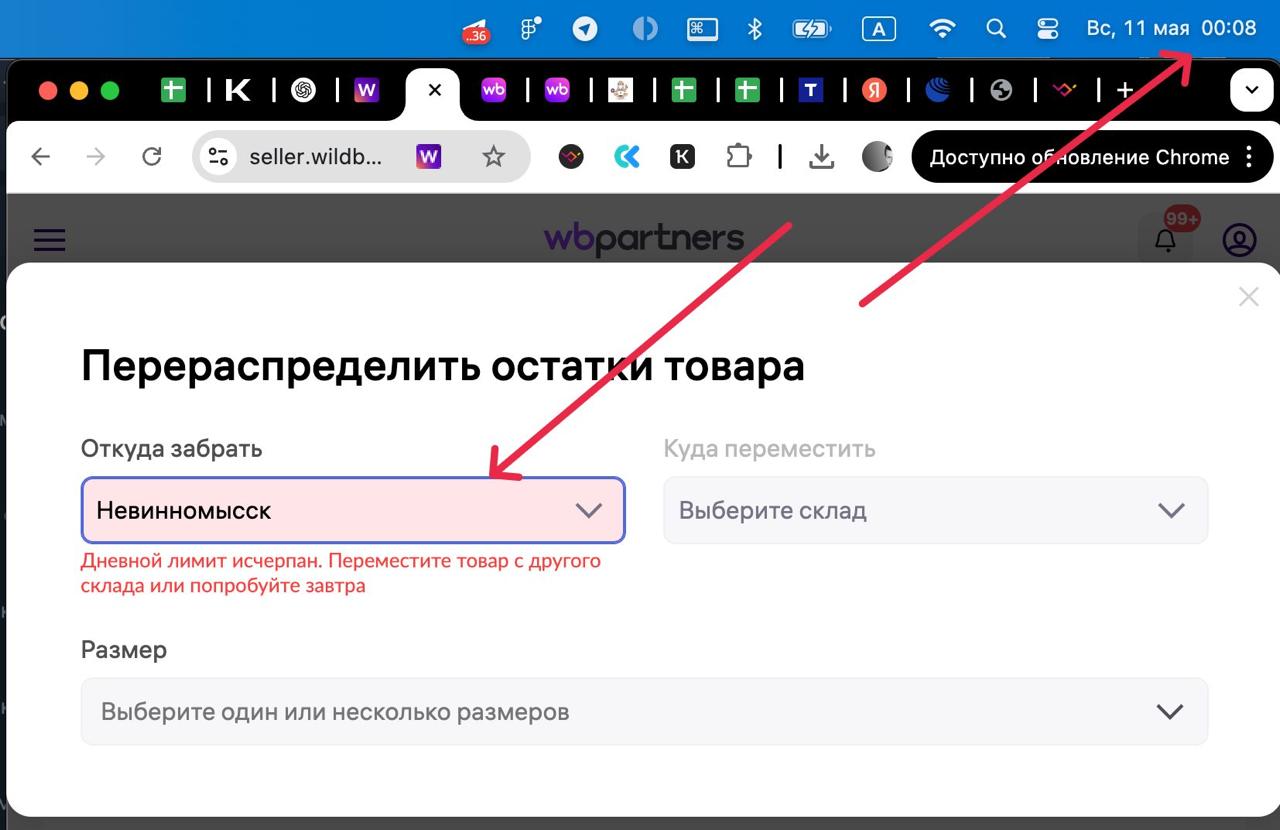The width and height of the screenshot is (1280, 830).
Task: Switch to the blue T browser tab
Action: [x=810, y=91]
